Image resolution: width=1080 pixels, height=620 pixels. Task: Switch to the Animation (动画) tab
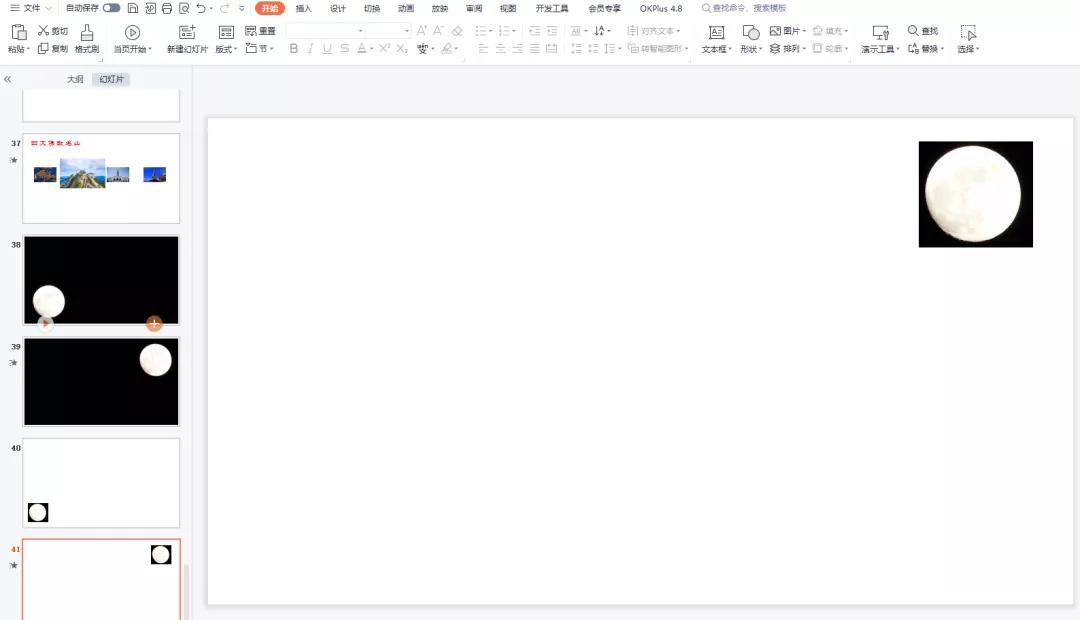(406, 8)
